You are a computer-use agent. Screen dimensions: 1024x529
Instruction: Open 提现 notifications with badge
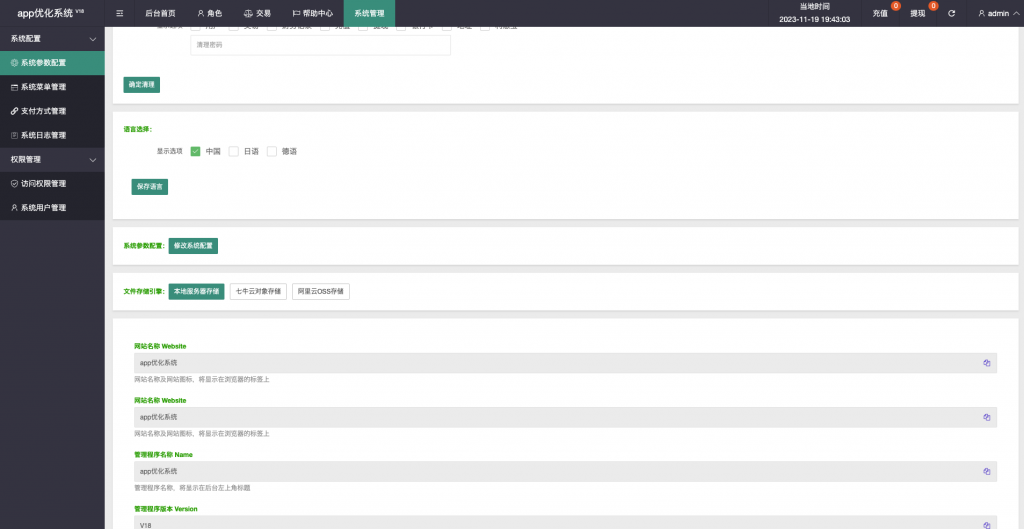(919, 13)
